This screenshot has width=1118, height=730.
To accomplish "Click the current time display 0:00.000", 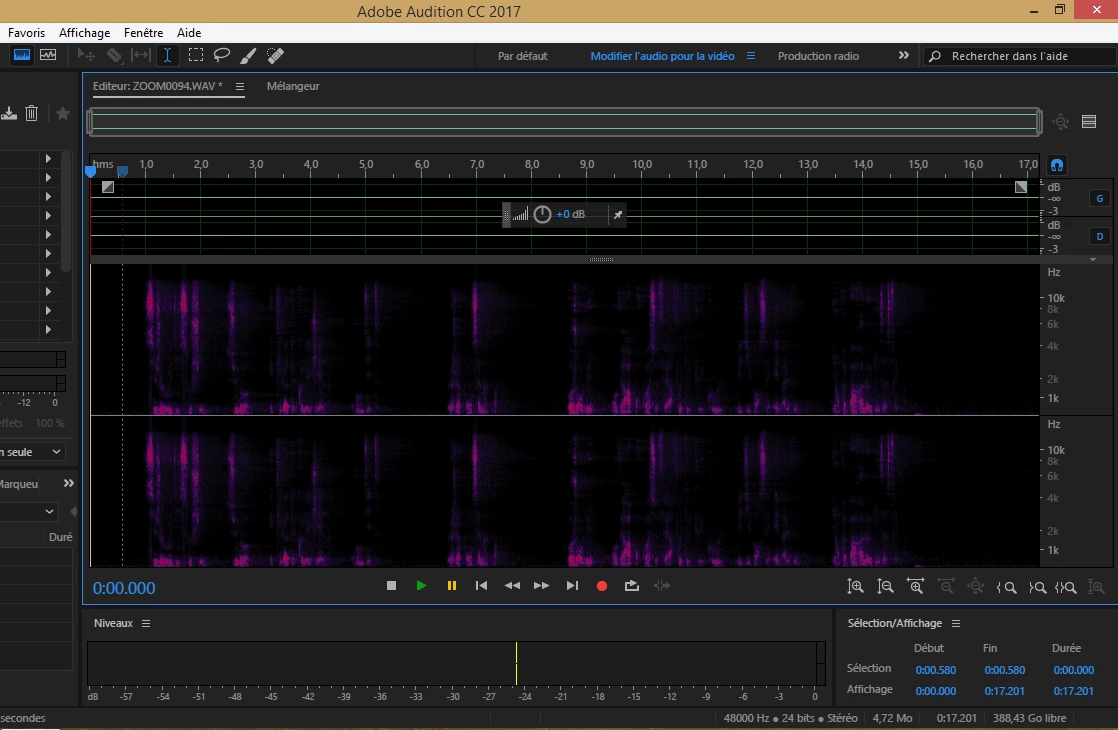I will (x=124, y=588).
